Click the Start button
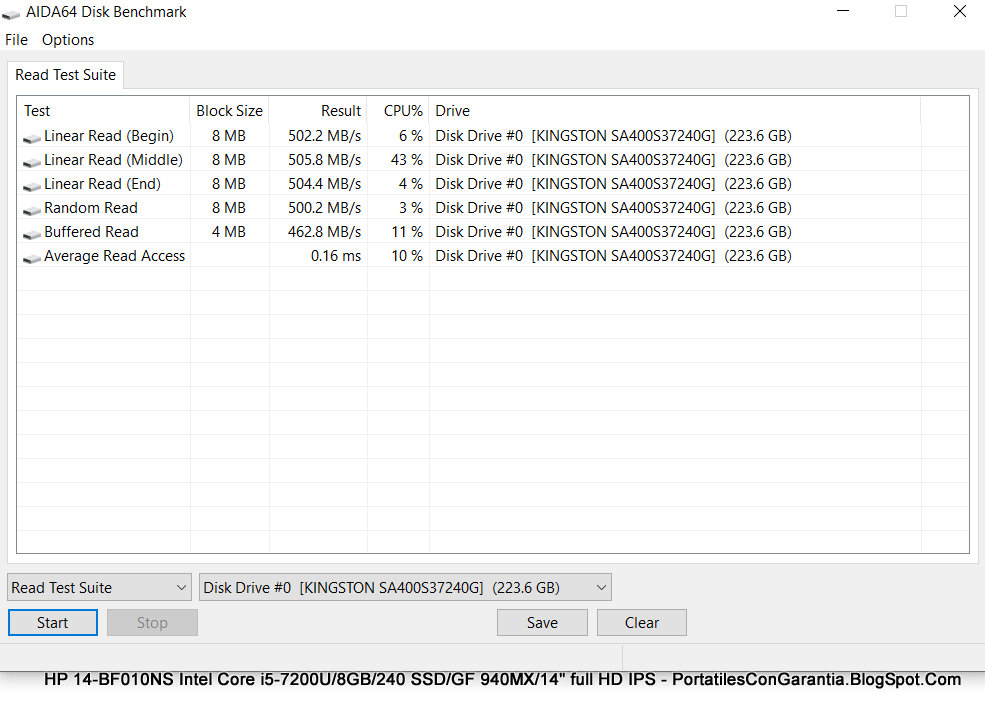 (x=53, y=622)
